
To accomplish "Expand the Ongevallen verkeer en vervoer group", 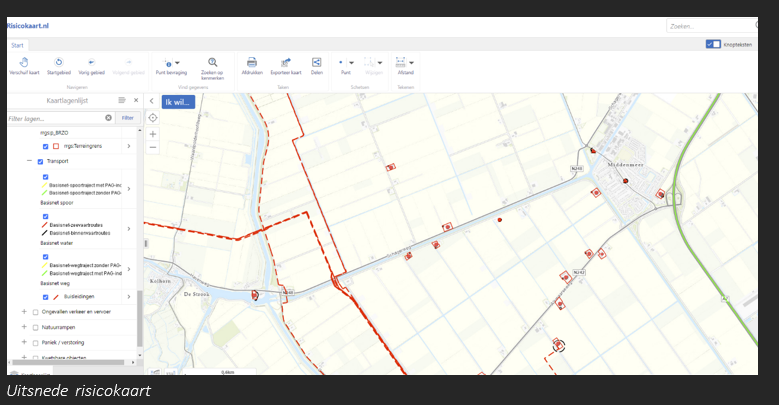I will (x=24, y=312).
